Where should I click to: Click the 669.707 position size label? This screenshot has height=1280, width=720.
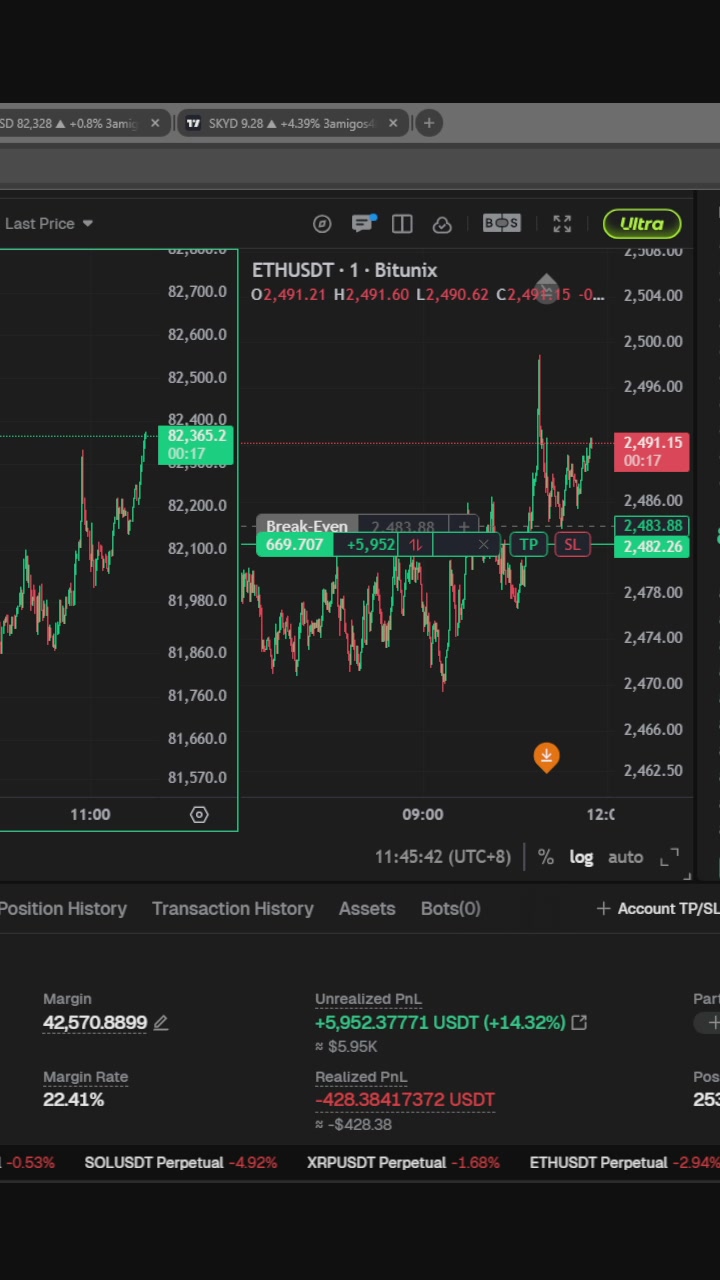(x=295, y=545)
